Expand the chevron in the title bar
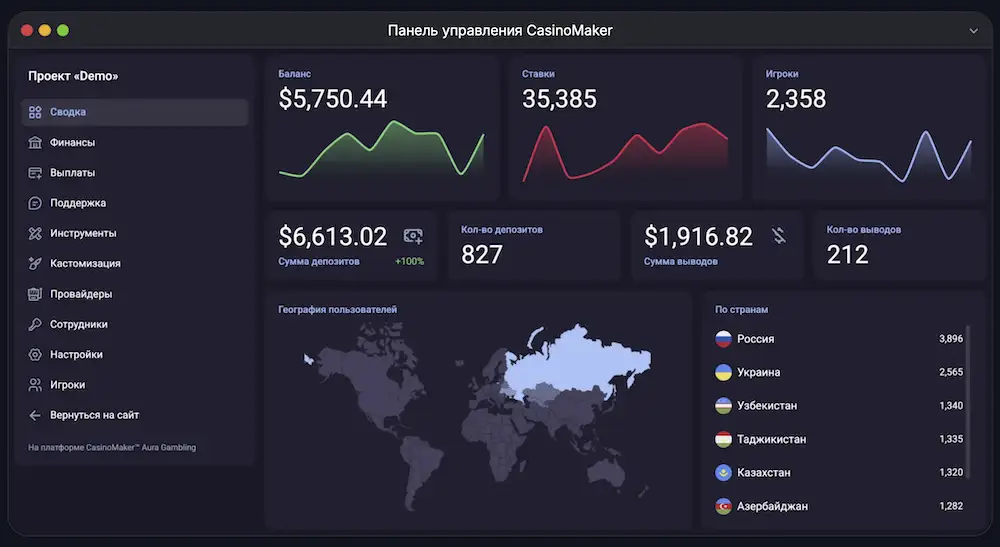Image resolution: width=1000 pixels, height=547 pixels. tap(974, 31)
